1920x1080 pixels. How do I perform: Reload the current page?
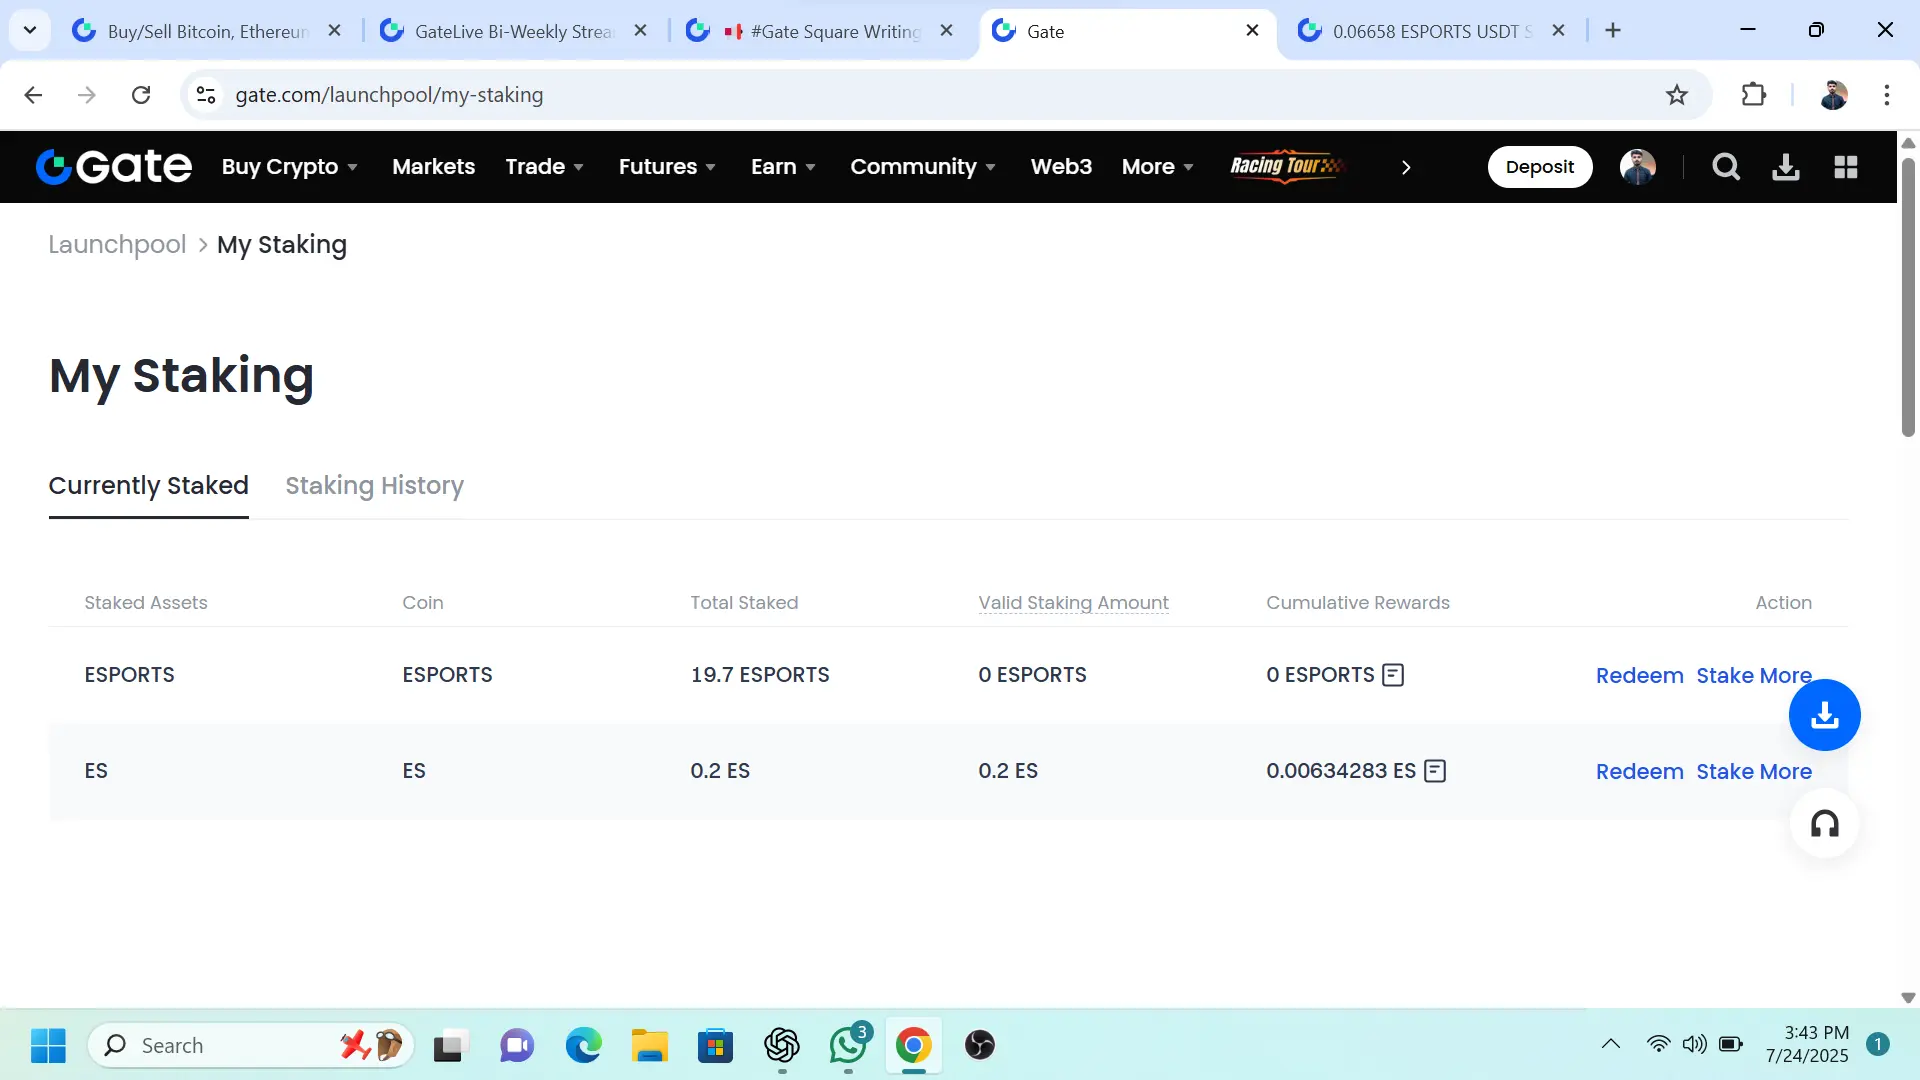(x=141, y=95)
